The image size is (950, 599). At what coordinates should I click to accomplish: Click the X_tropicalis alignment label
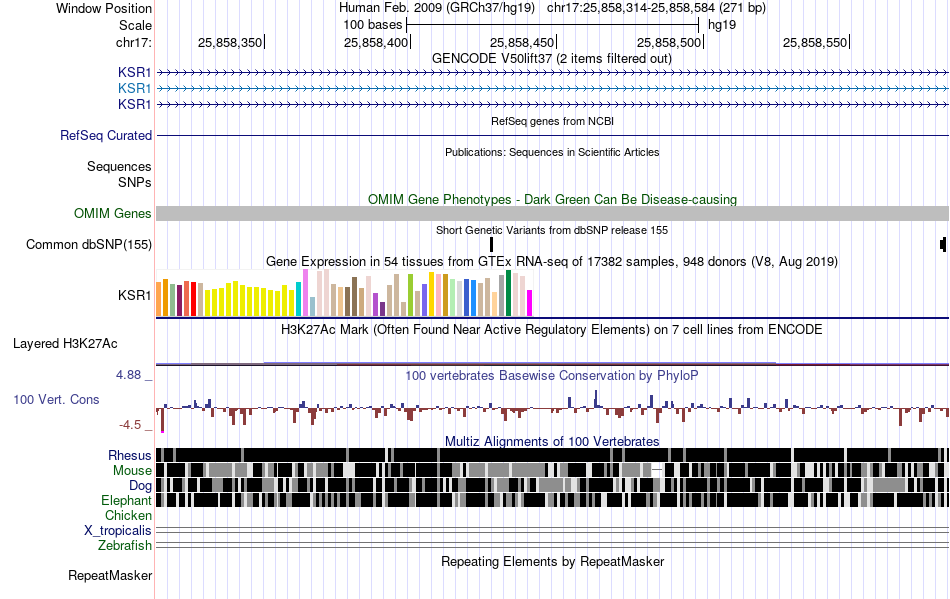pyautogui.click(x=118, y=531)
